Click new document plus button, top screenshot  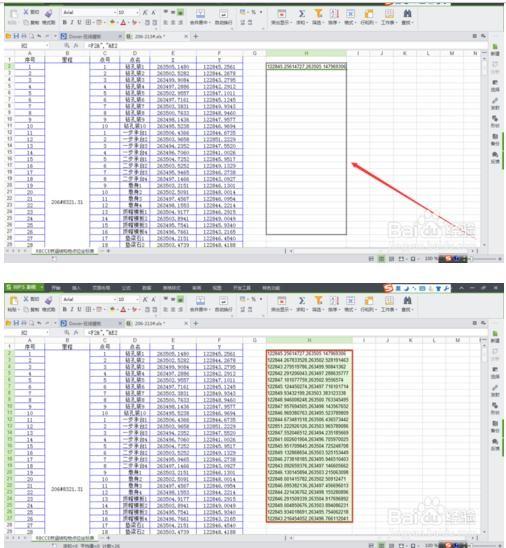(x=196, y=36)
